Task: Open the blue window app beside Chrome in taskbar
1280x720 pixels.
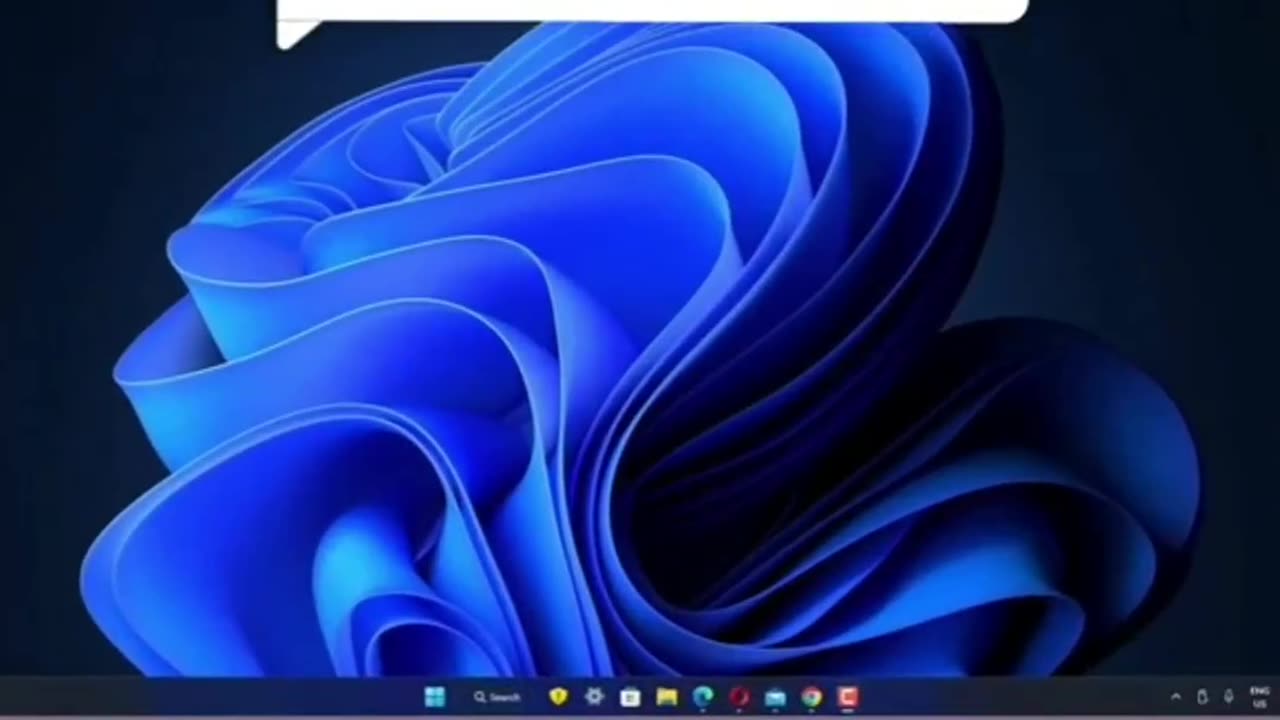Action: point(775,697)
